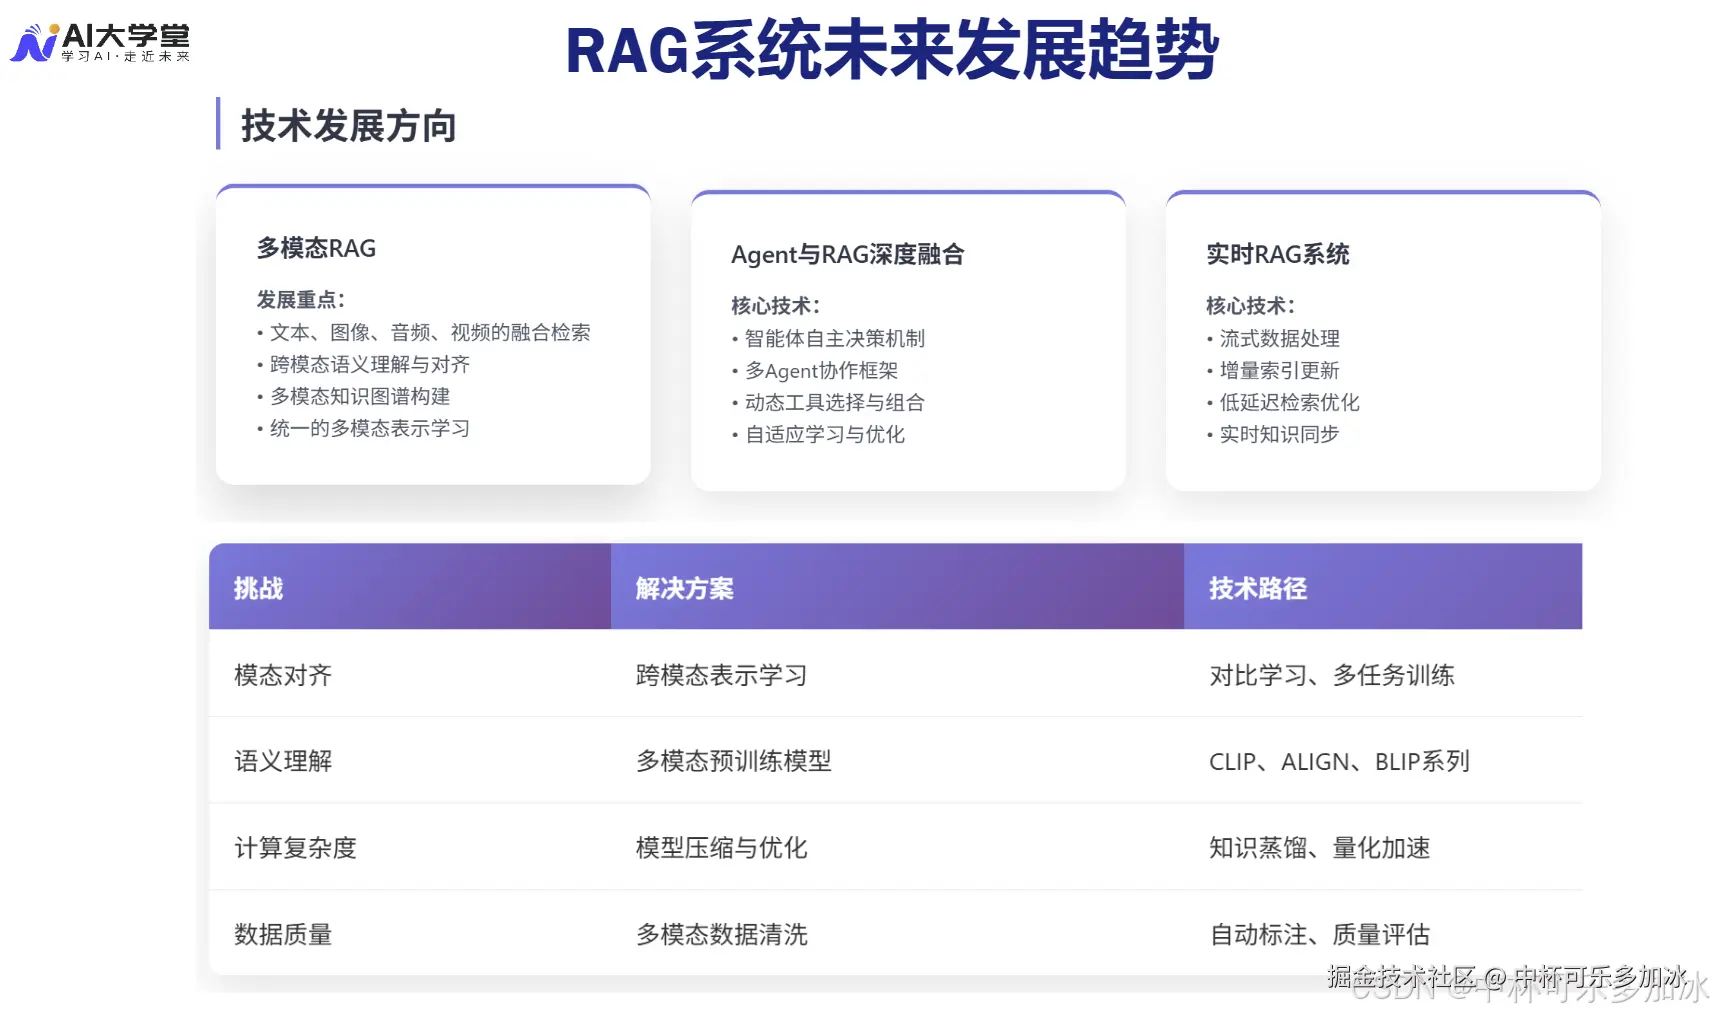Expand the 技术发展方向 section header
The image size is (1714, 1017).
coord(348,127)
